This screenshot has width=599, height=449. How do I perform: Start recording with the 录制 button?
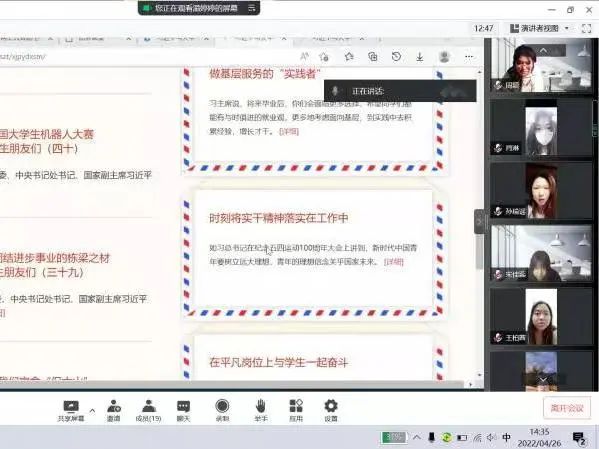click(222, 411)
